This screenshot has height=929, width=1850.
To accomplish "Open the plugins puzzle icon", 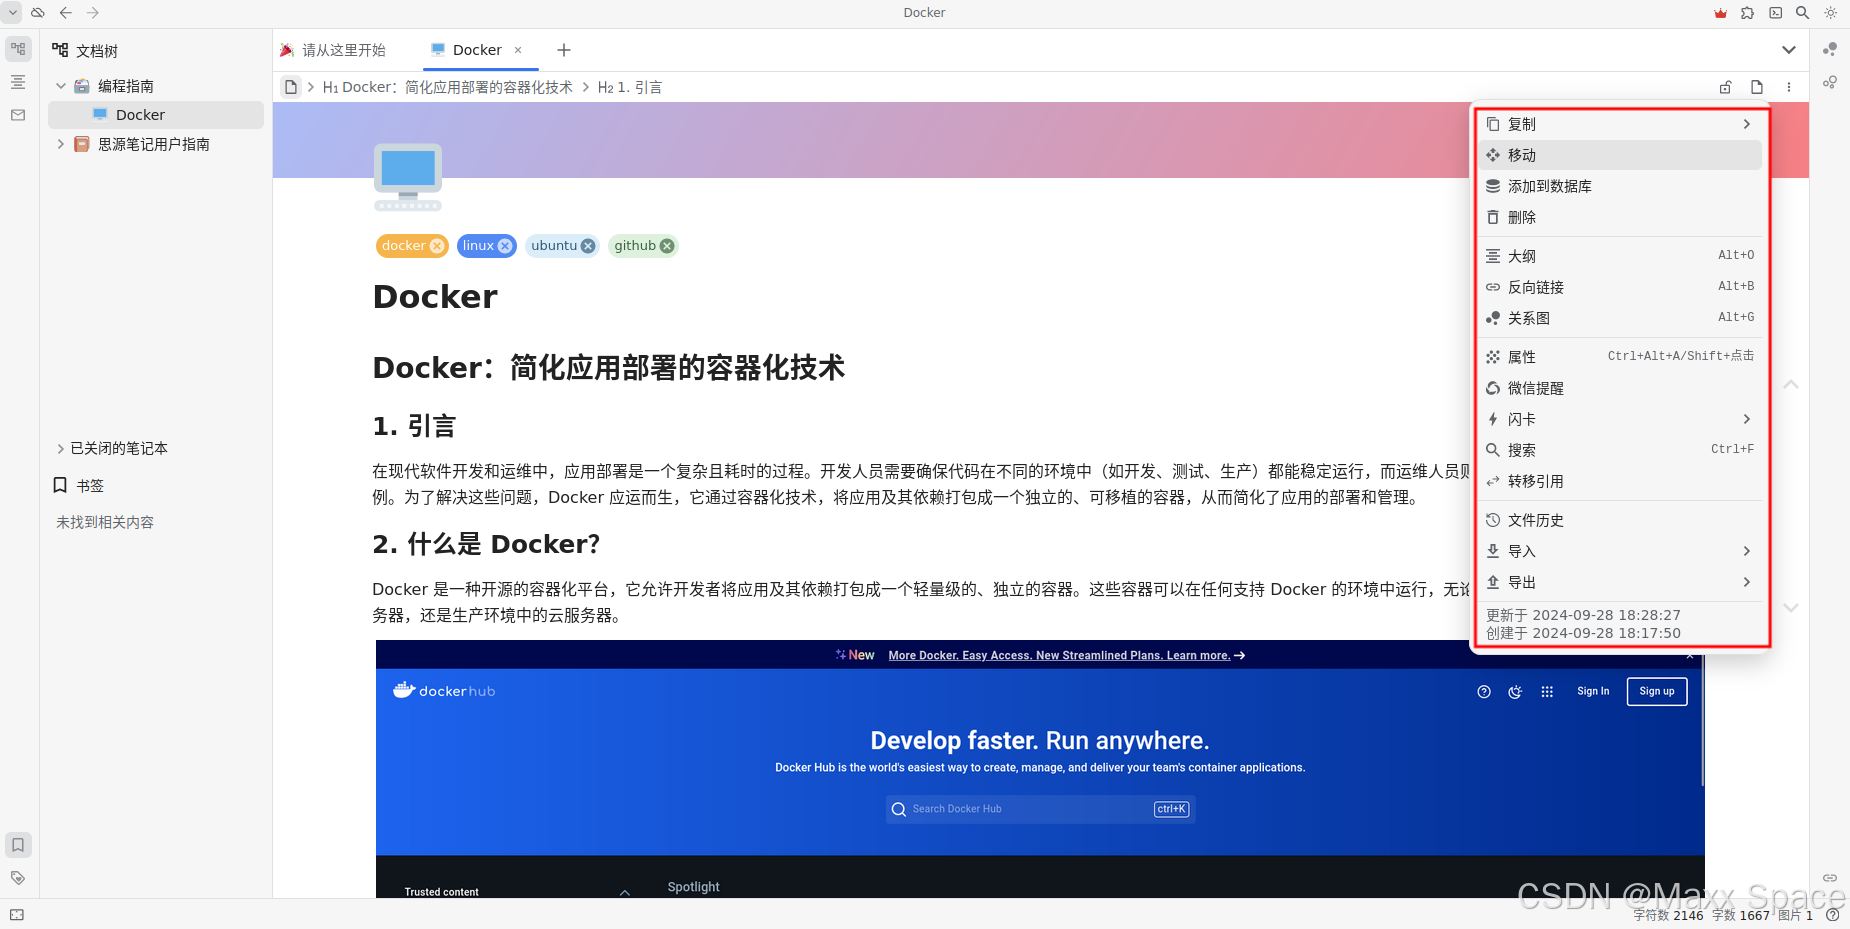I will [x=1747, y=13].
